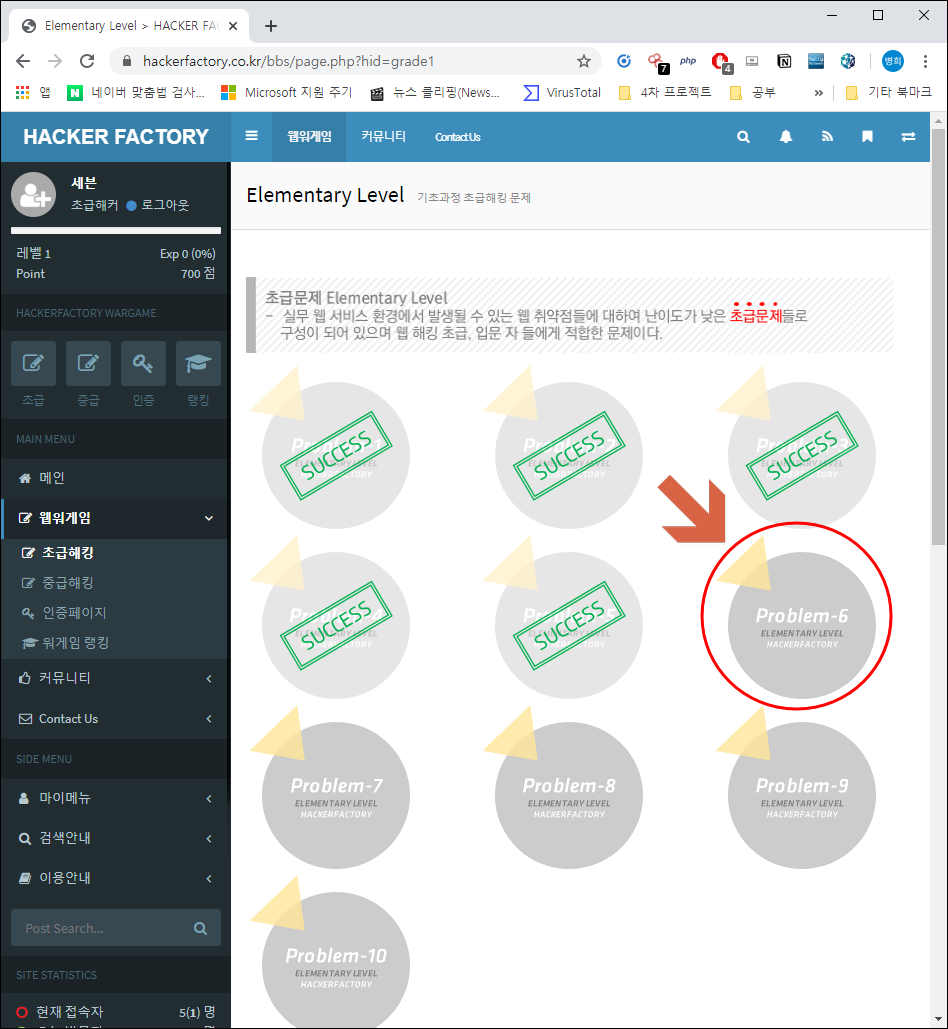Toggle the hamburger menu icon
948x1029 pixels.
point(251,136)
